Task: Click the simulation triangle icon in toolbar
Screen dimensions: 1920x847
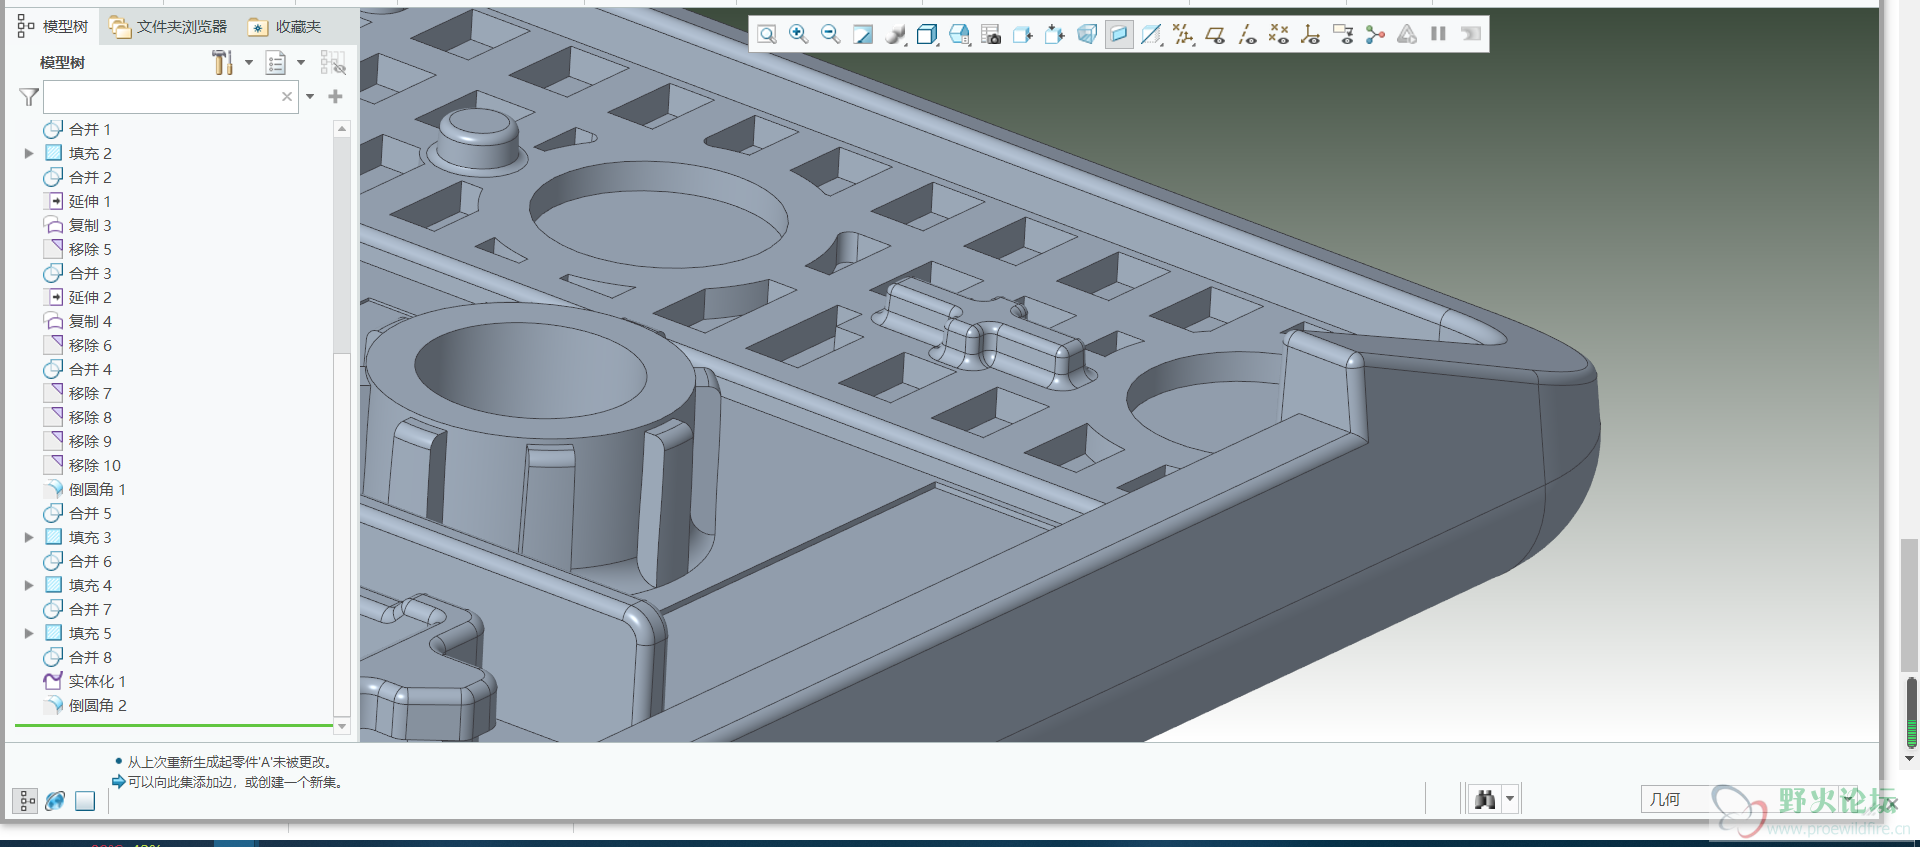Action: click(x=1407, y=35)
